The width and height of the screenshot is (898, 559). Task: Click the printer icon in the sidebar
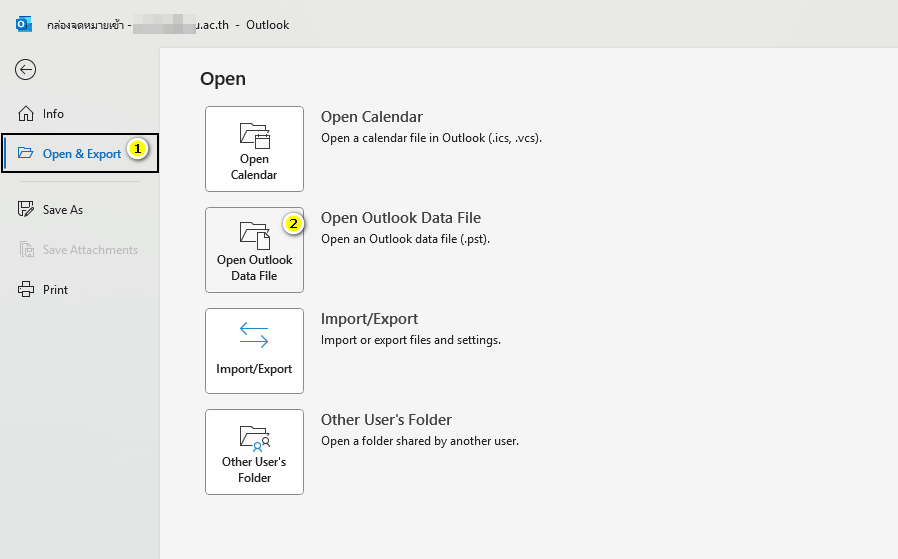(x=26, y=290)
